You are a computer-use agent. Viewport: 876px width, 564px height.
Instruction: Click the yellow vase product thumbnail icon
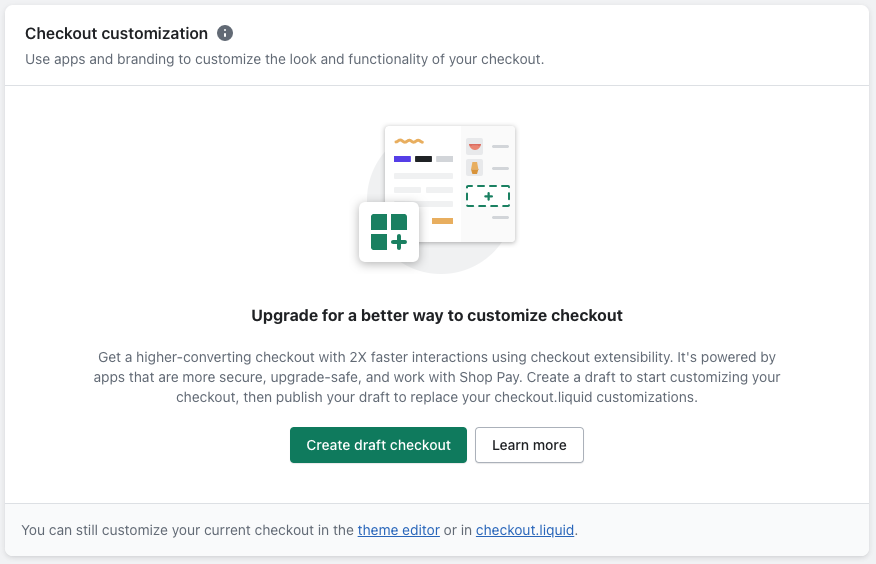pos(474,168)
